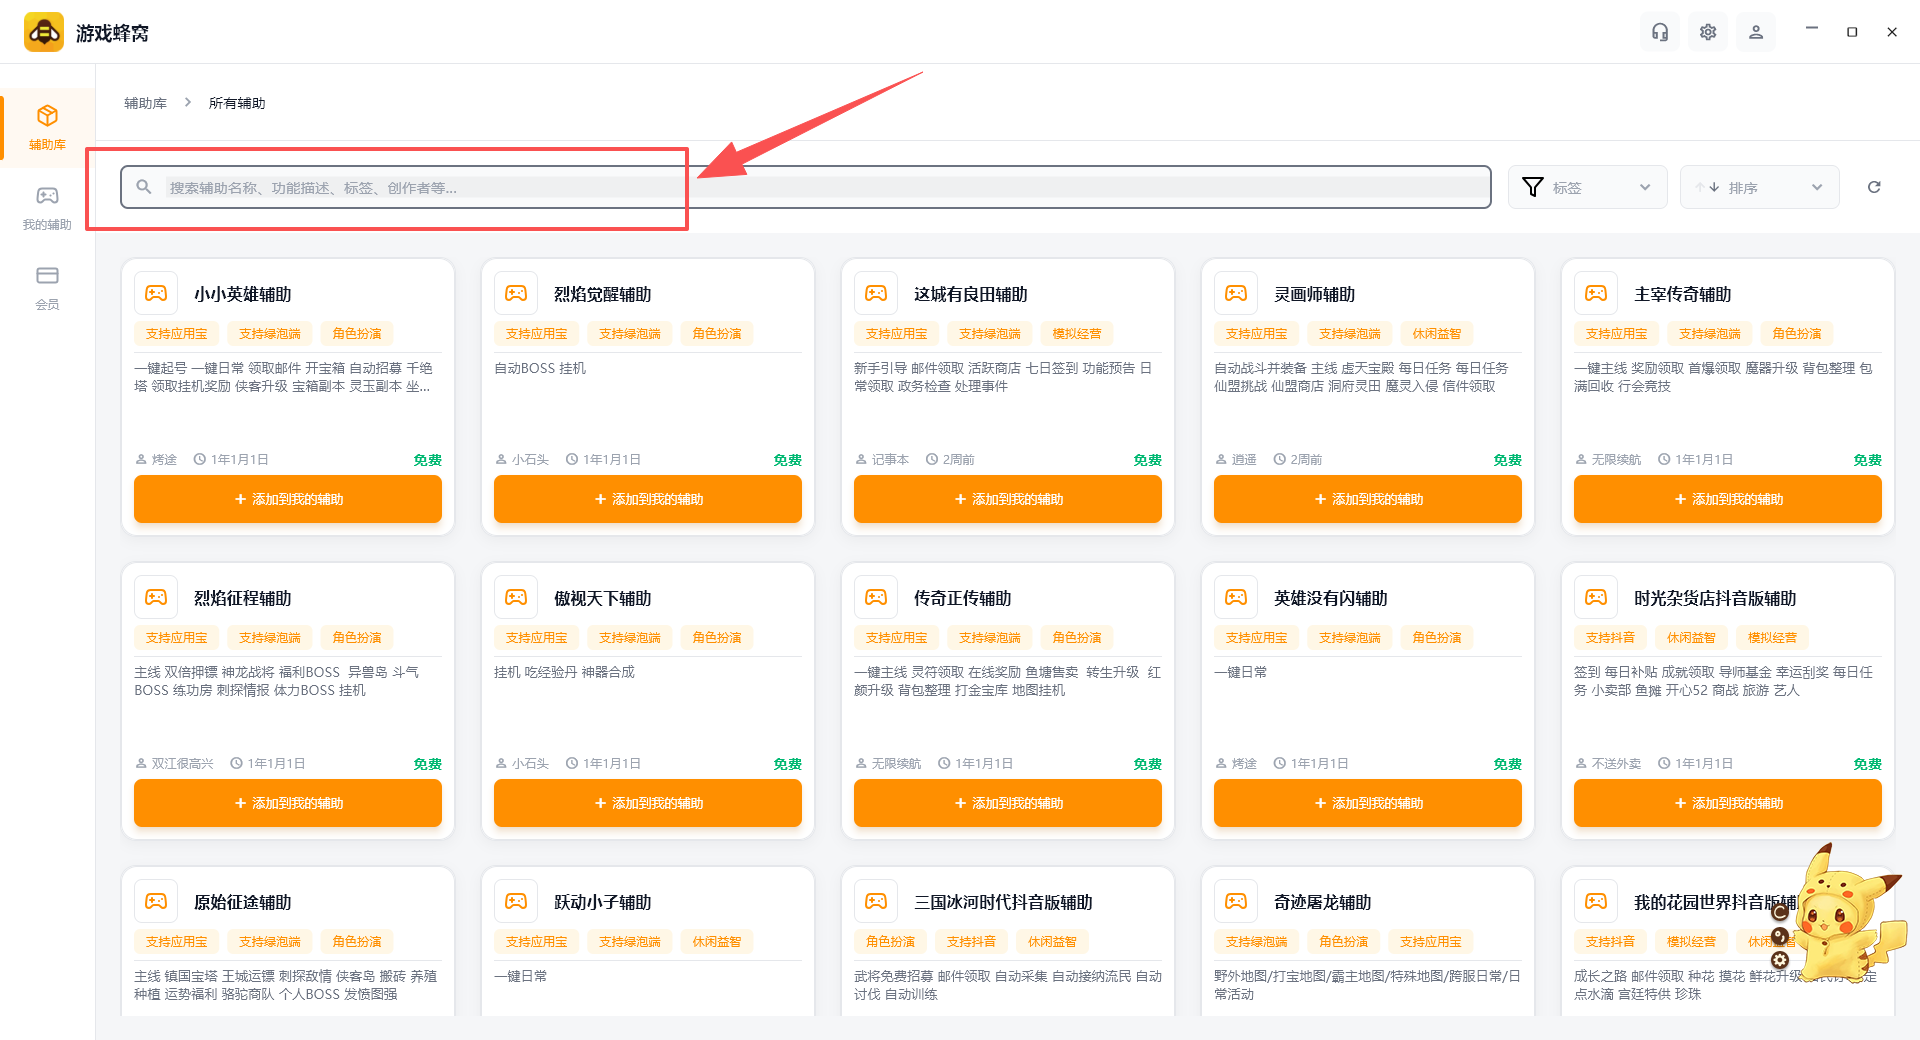Open the user account profile icon

pyautogui.click(x=1756, y=32)
